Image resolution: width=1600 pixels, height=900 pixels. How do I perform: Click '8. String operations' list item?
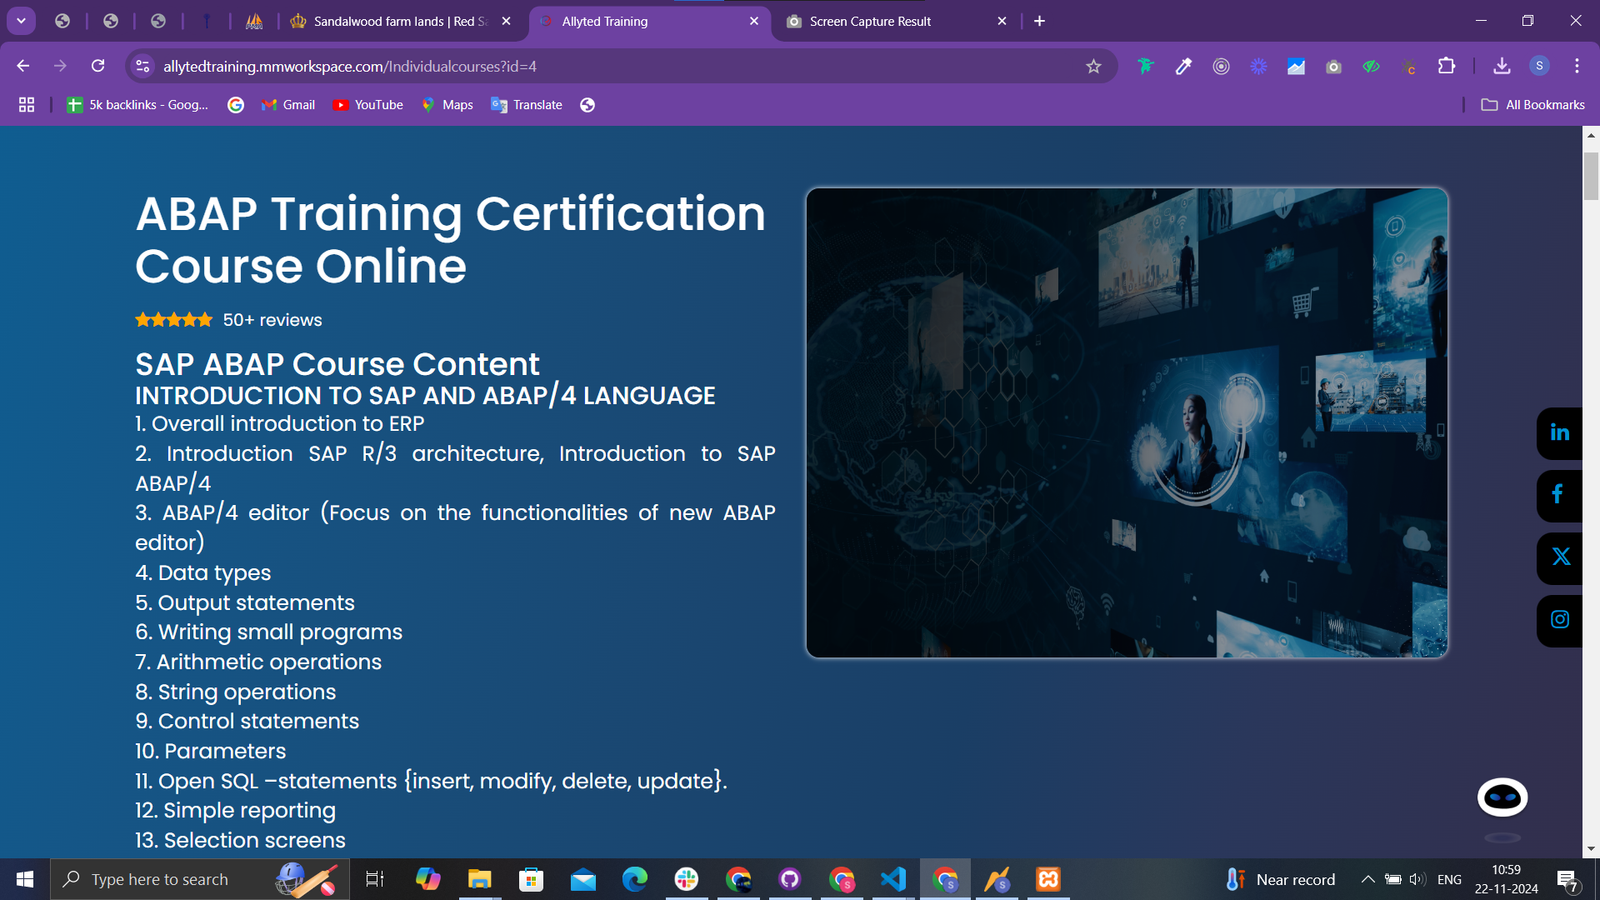click(x=236, y=692)
